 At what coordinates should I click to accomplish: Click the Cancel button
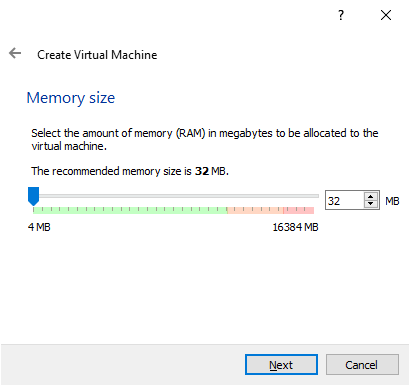(x=362, y=365)
